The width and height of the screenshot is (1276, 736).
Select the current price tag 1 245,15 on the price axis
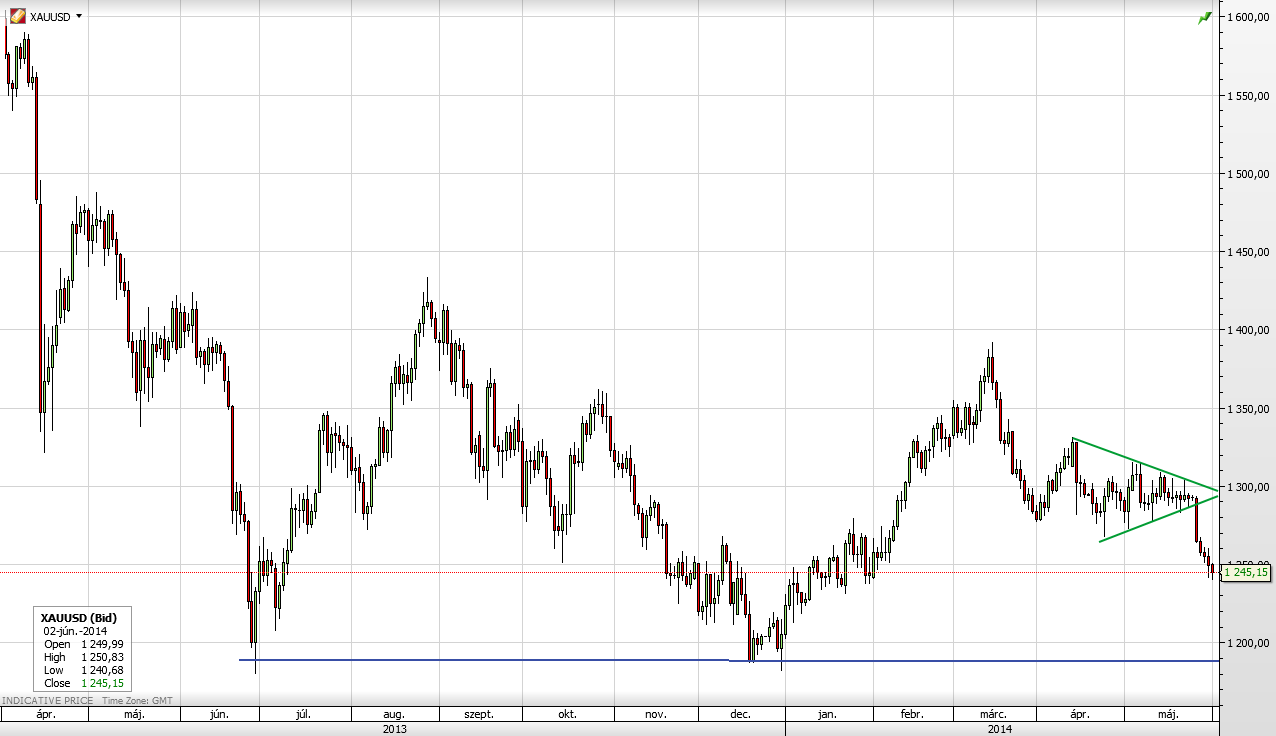(1245, 572)
